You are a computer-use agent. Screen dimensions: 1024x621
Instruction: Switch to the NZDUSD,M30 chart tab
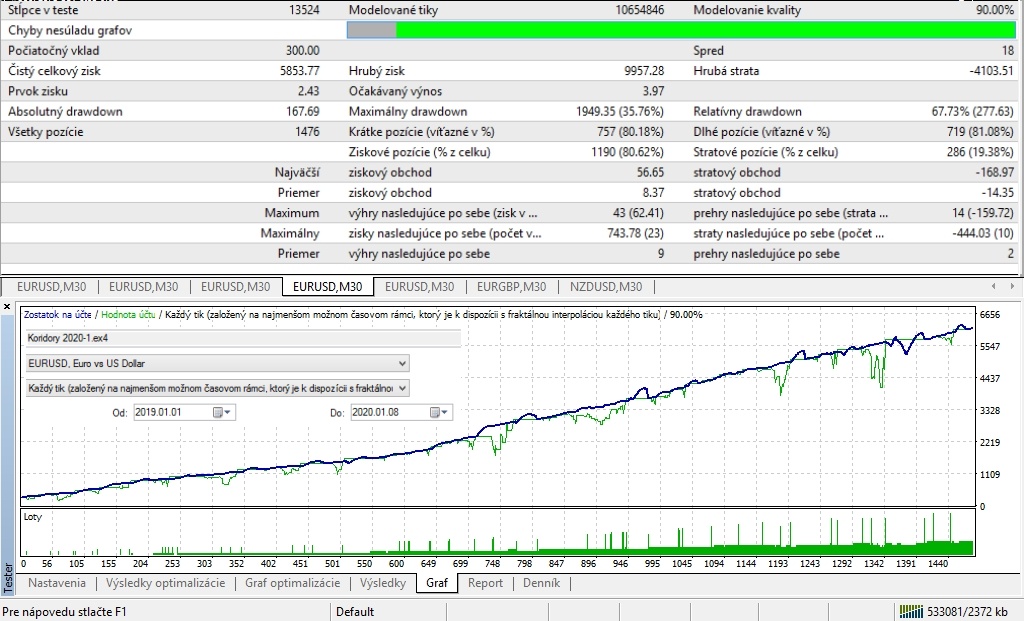[606, 287]
